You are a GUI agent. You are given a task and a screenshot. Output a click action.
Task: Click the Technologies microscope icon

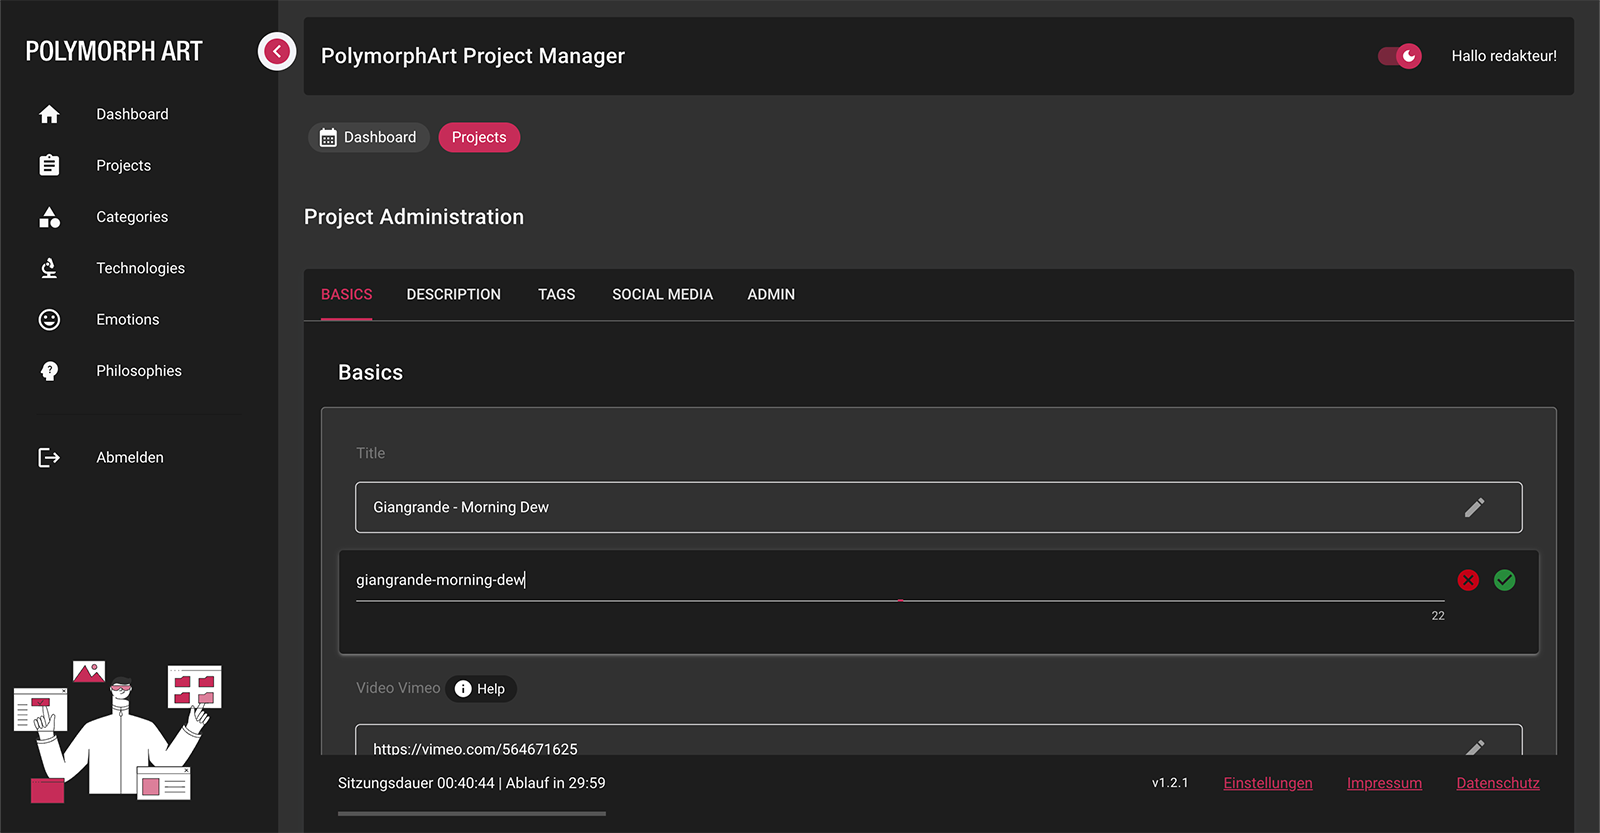point(49,268)
